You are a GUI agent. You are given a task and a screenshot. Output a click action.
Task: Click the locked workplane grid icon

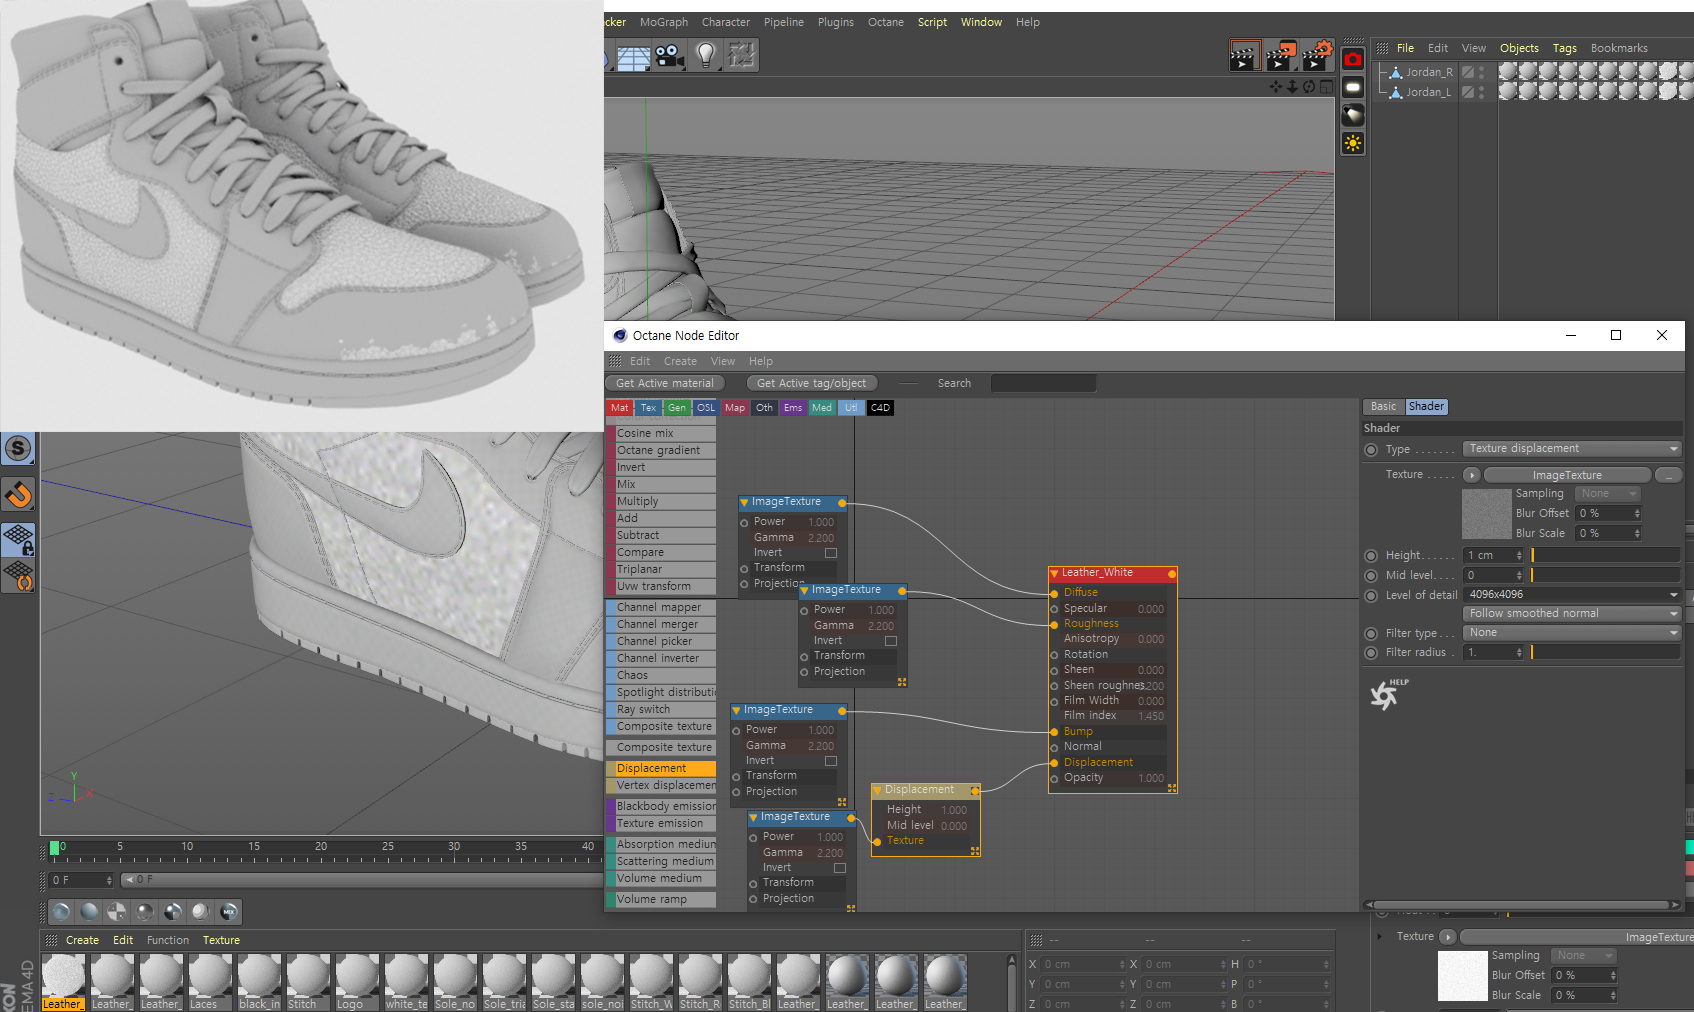tap(18, 539)
